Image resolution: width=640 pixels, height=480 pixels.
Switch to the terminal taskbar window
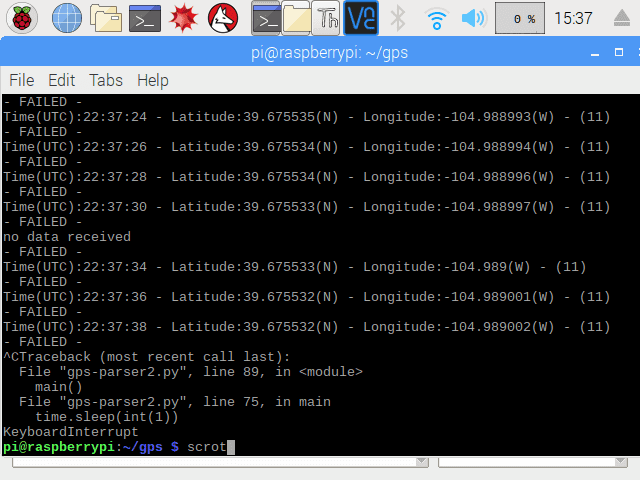[x=266, y=18]
